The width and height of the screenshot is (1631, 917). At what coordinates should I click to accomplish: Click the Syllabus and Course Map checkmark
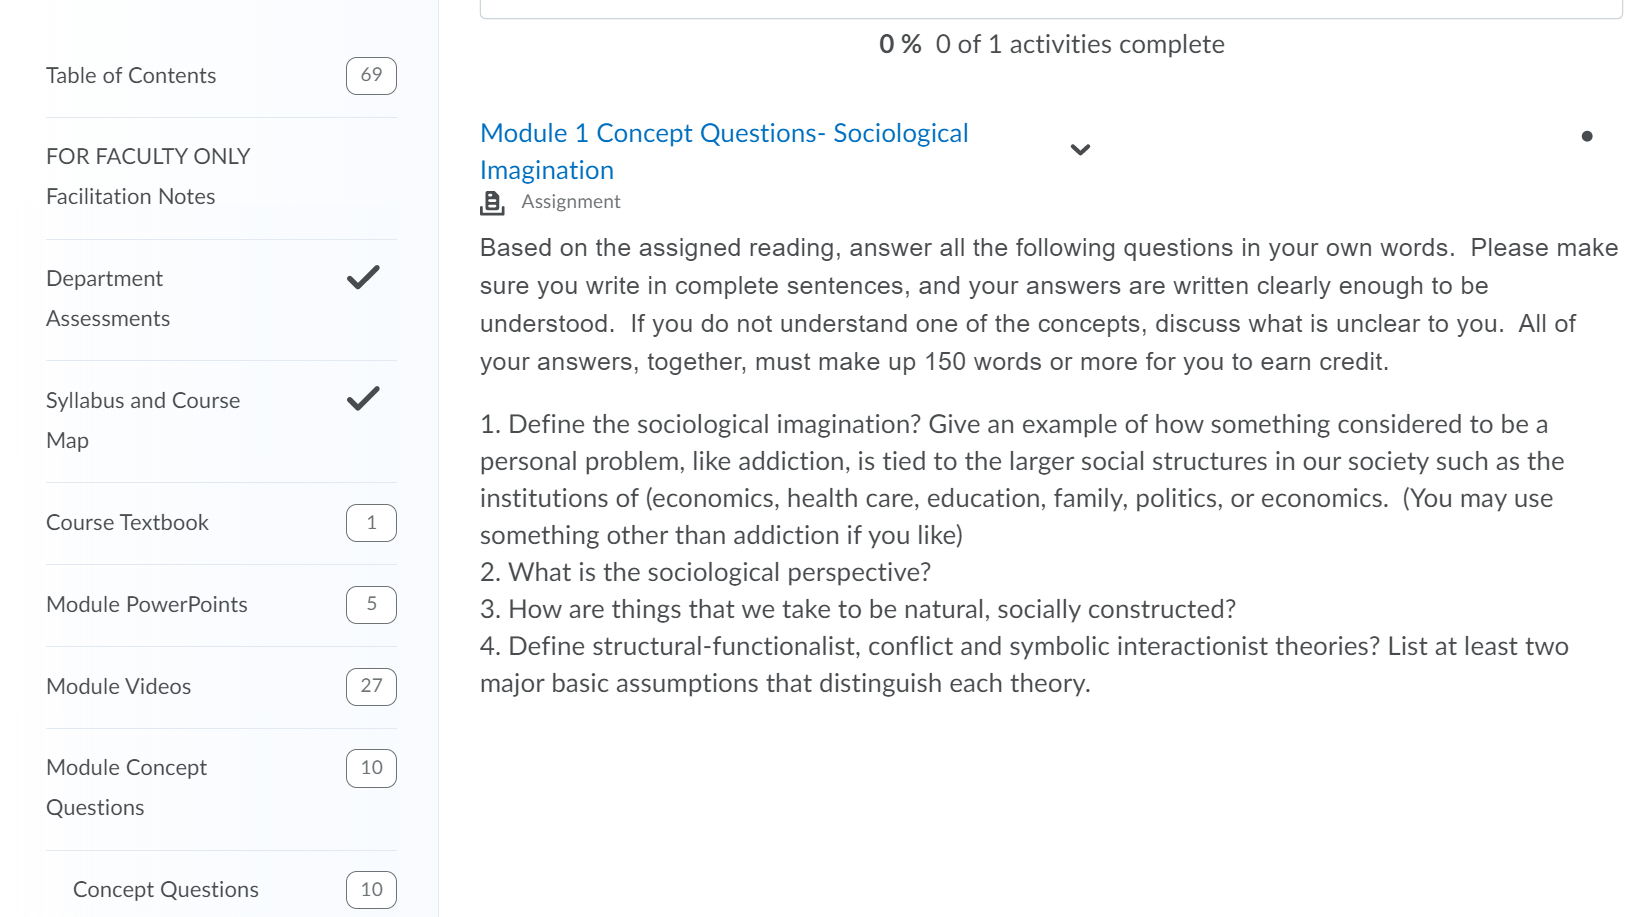point(363,399)
